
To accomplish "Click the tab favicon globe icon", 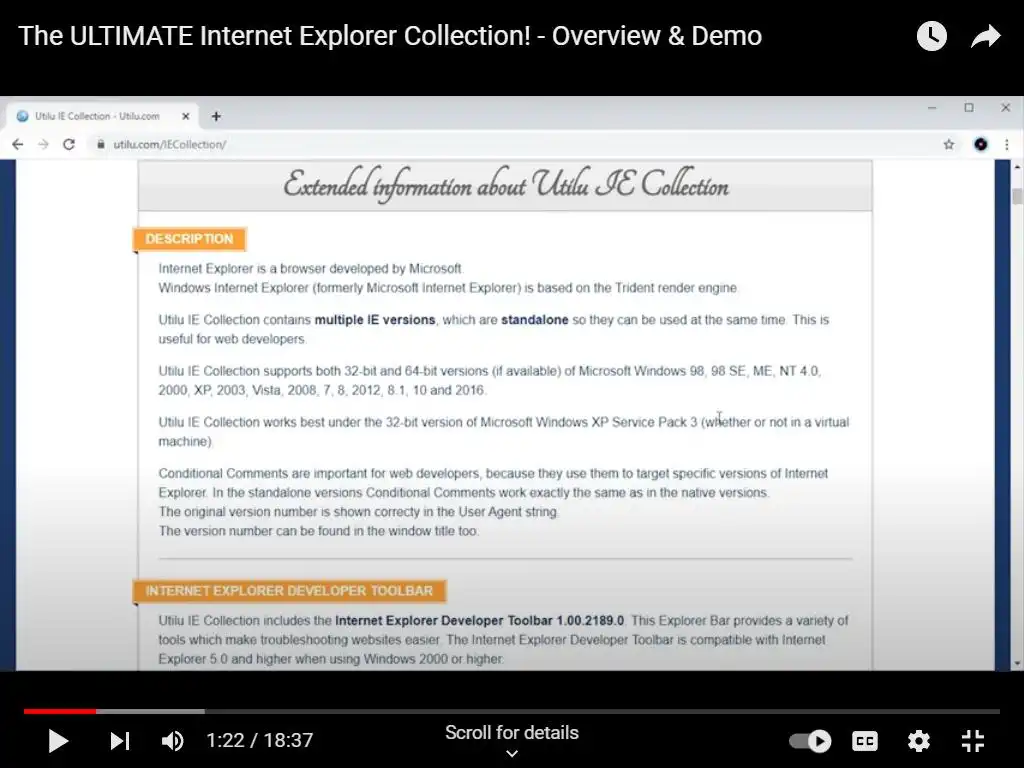I will tap(23, 116).
